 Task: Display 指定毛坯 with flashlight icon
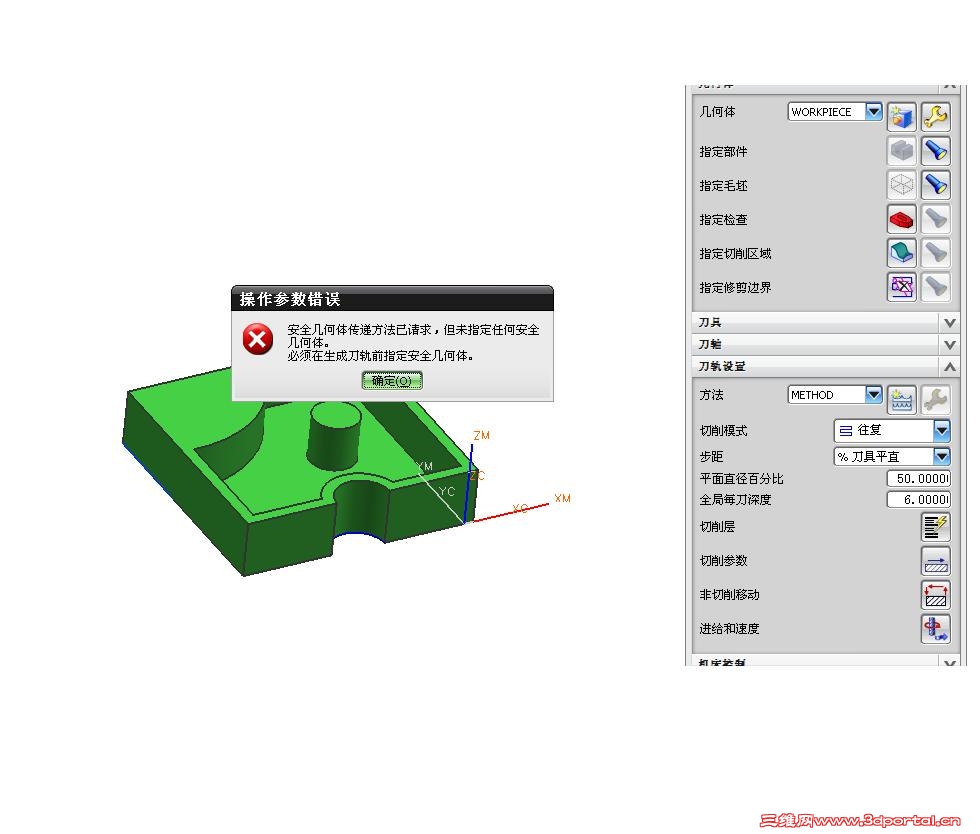(x=936, y=185)
